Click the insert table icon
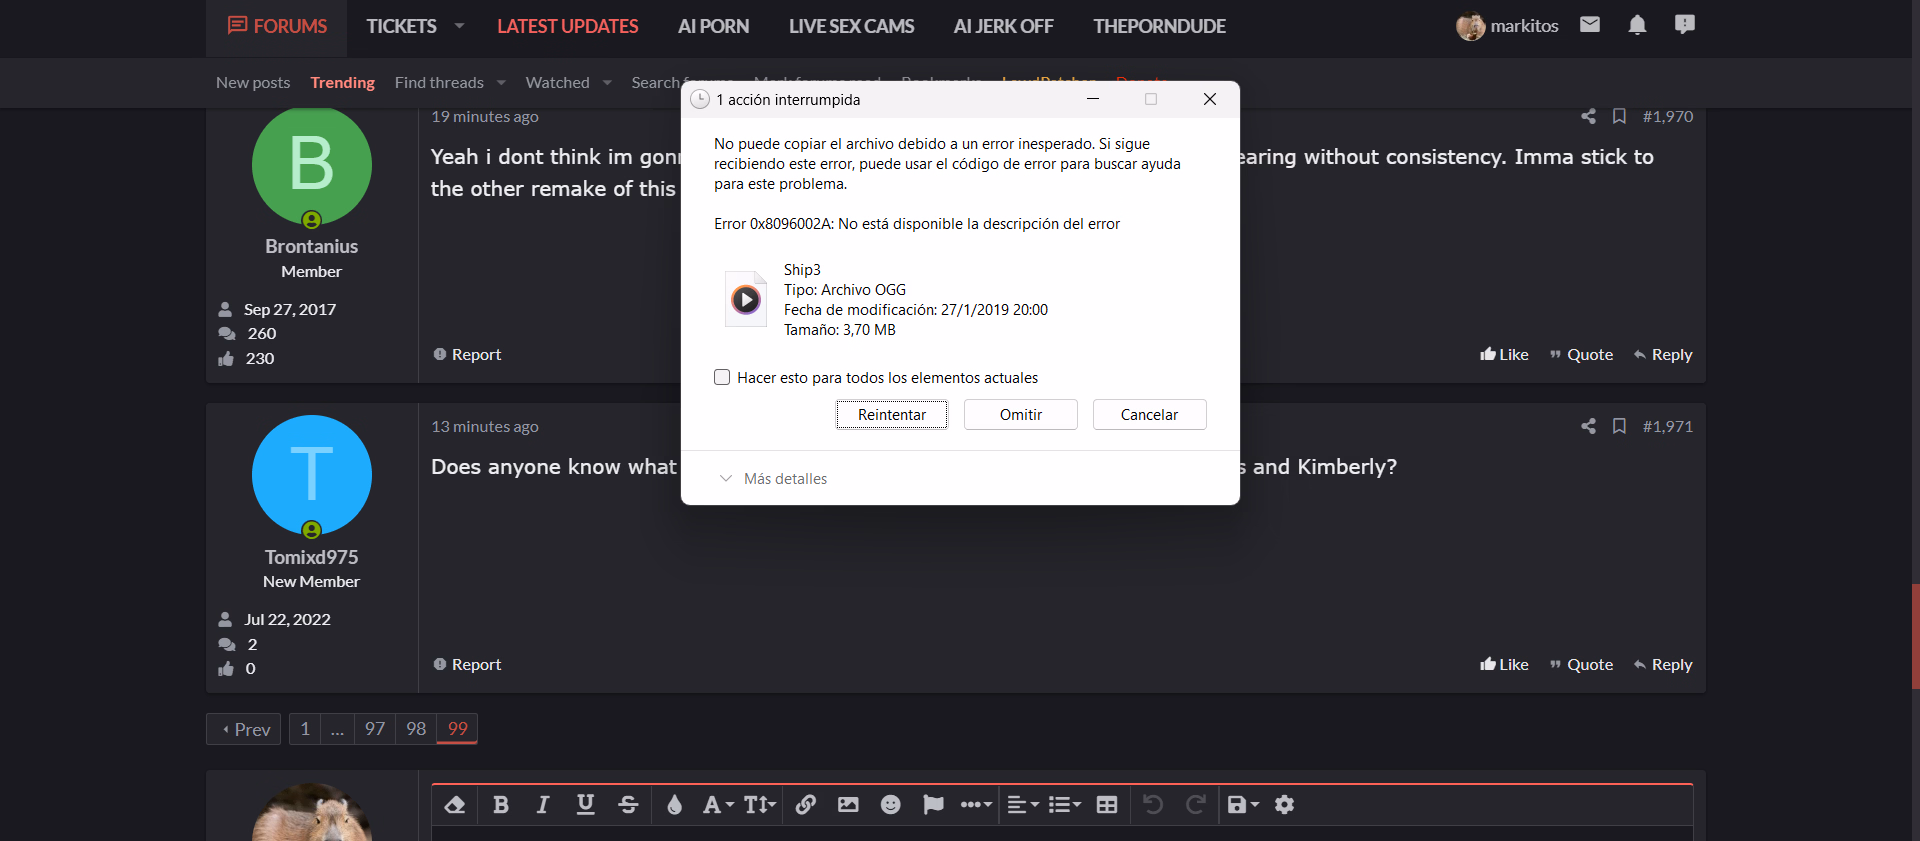The height and width of the screenshot is (841, 1920). pyautogui.click(x=1106, y=805)
